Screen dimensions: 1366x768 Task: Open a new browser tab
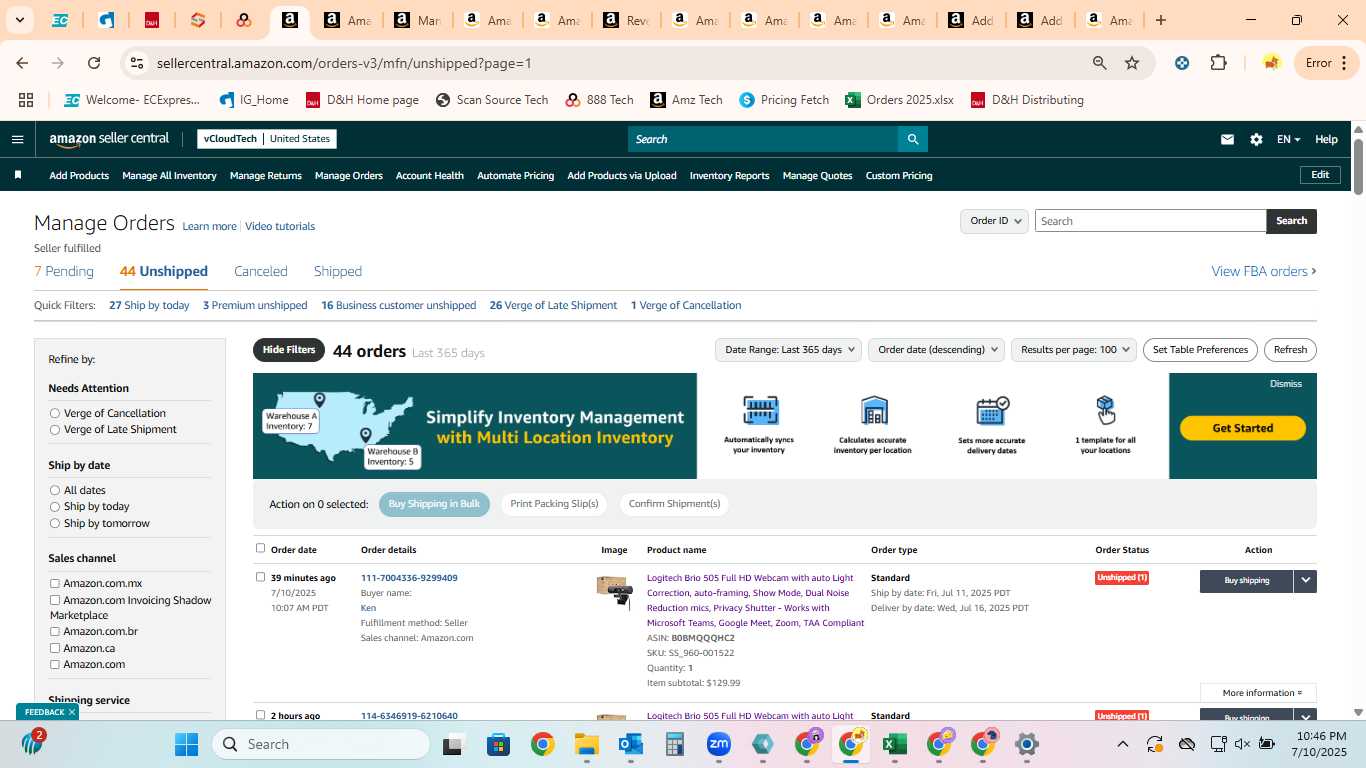[x=1161, y=20]
